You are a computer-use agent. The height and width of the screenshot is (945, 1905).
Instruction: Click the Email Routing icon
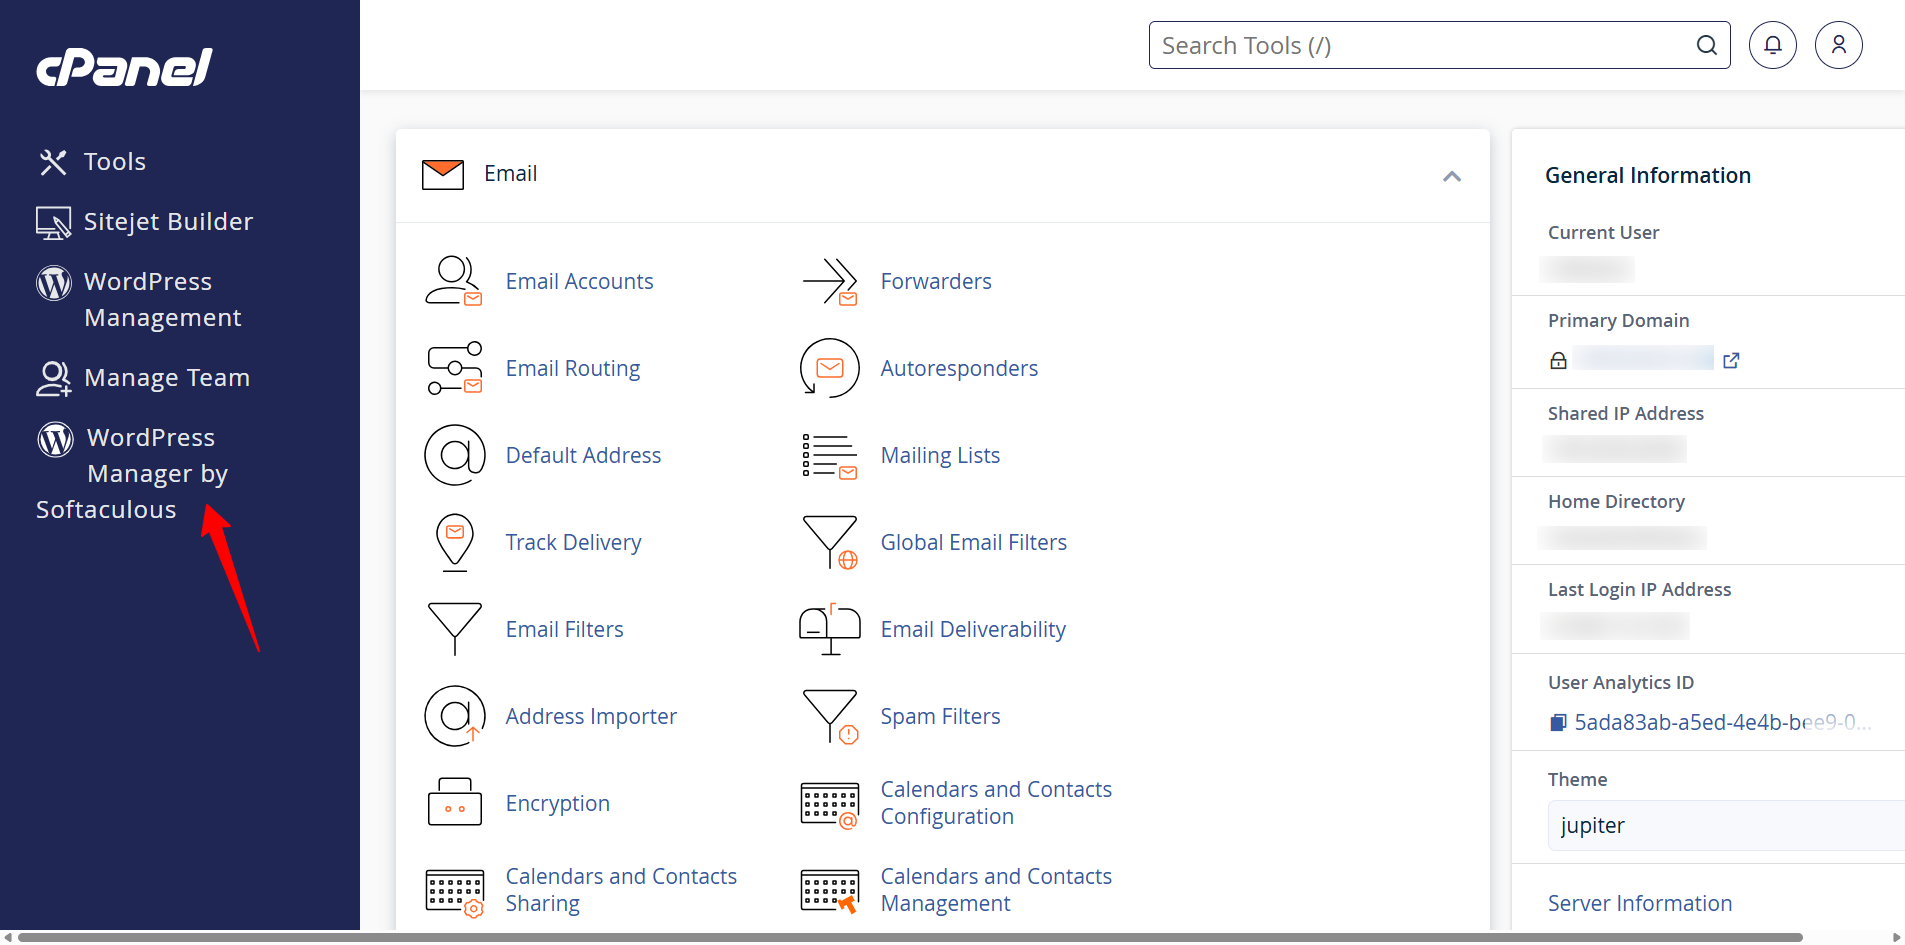coord(454,368)
